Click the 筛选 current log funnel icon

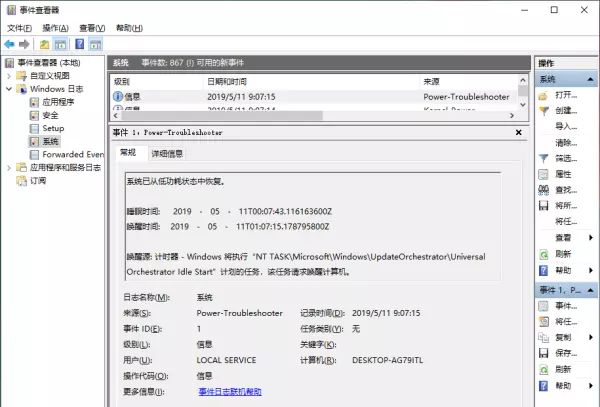(x=543, y=158)
